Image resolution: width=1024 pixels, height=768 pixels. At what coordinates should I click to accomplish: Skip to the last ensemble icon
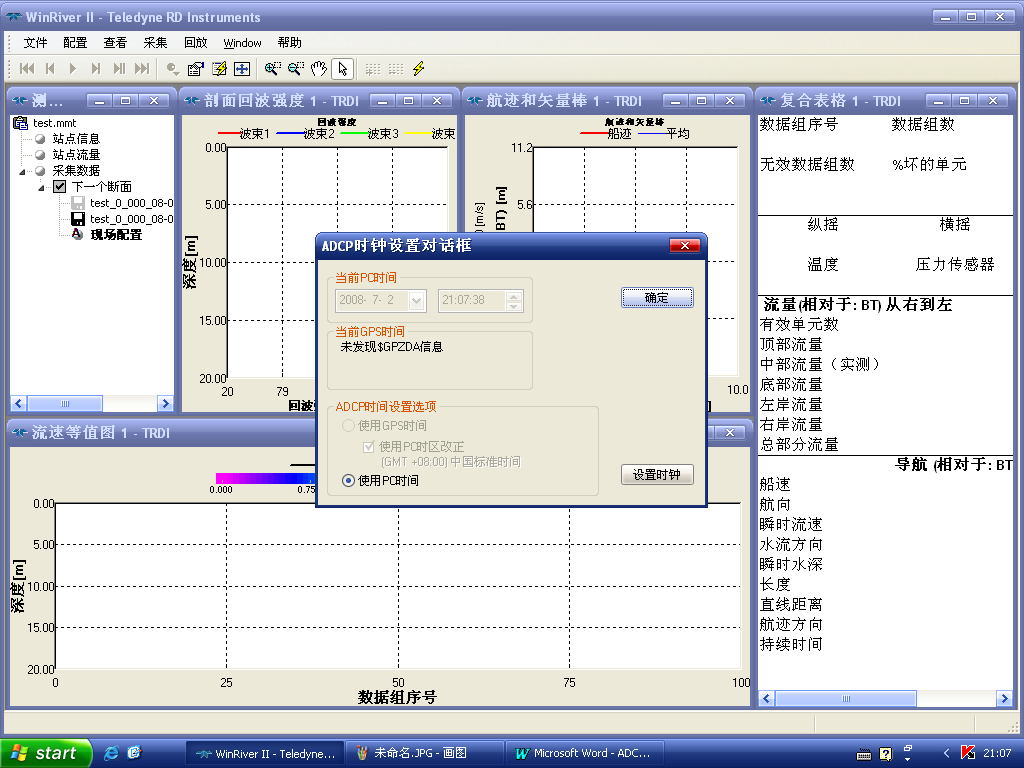[140, 69]
